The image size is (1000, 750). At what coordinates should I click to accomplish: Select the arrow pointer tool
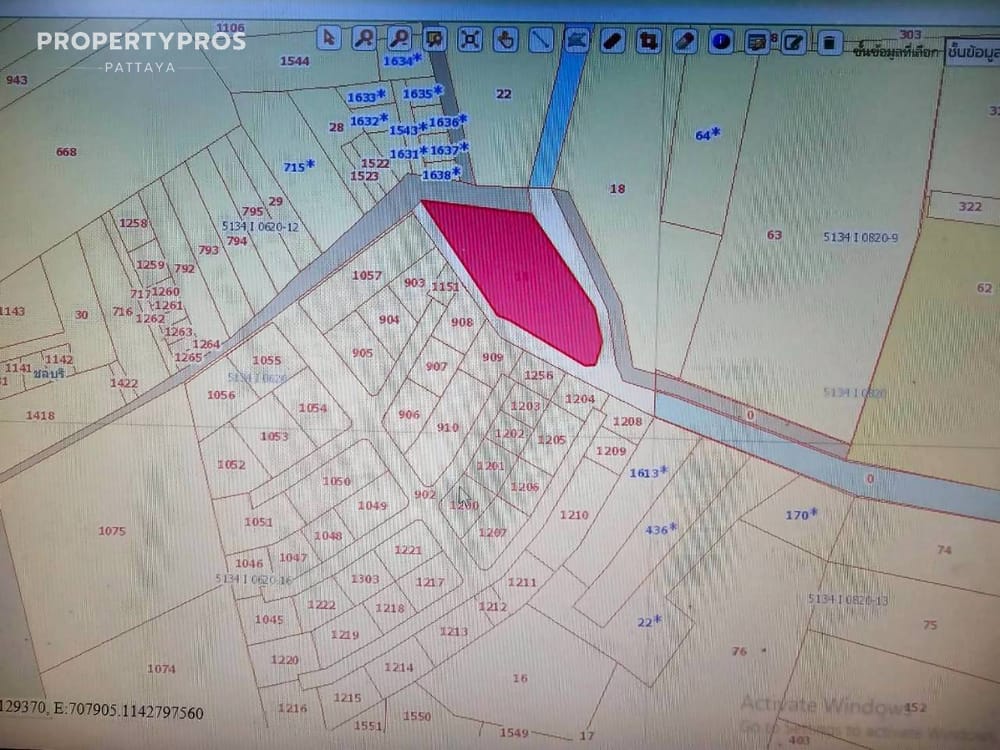pyautogui.click(x=329, y=39)
